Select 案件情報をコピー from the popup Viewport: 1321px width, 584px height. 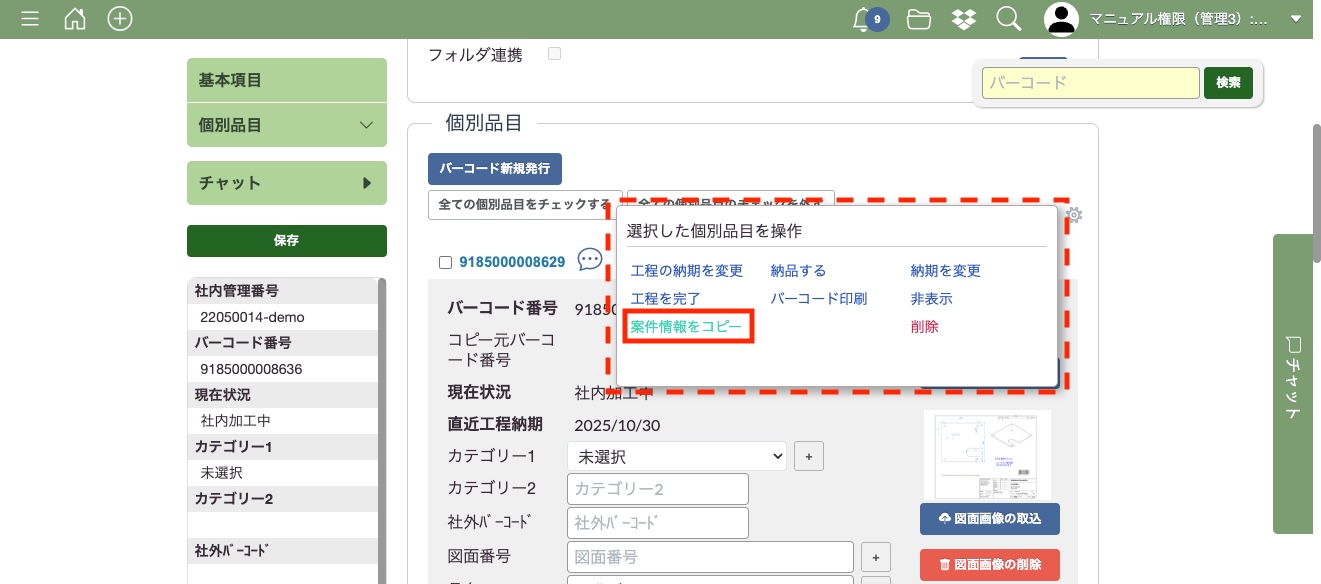(x=687, y=327)
